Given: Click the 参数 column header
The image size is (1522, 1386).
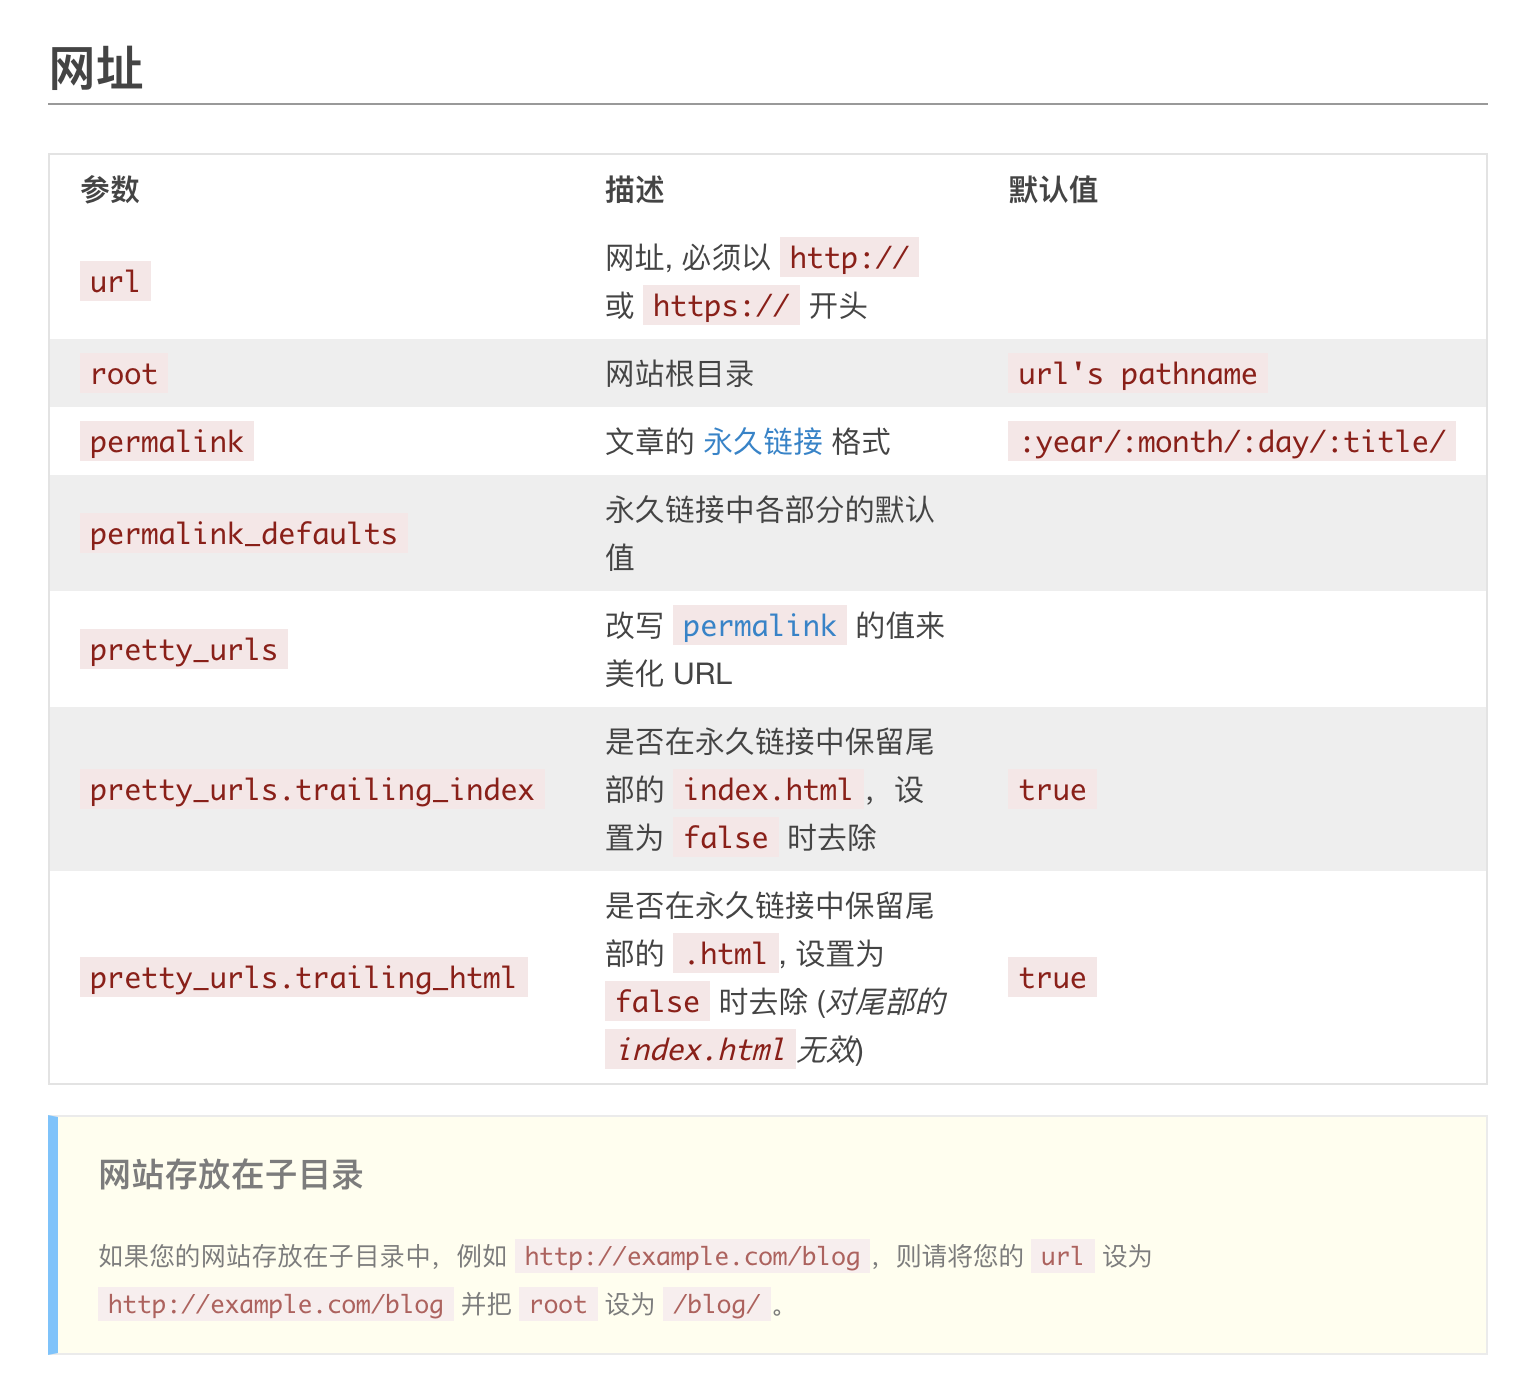Looking at the screenshot, I should 110,190.
